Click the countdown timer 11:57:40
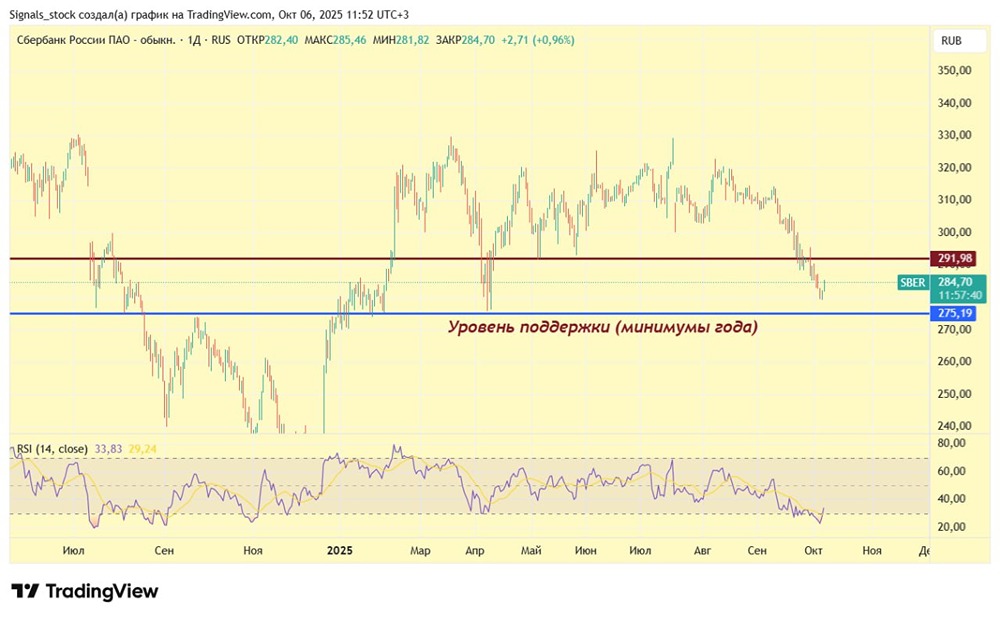1000x619 pixels. click(959, 295)
